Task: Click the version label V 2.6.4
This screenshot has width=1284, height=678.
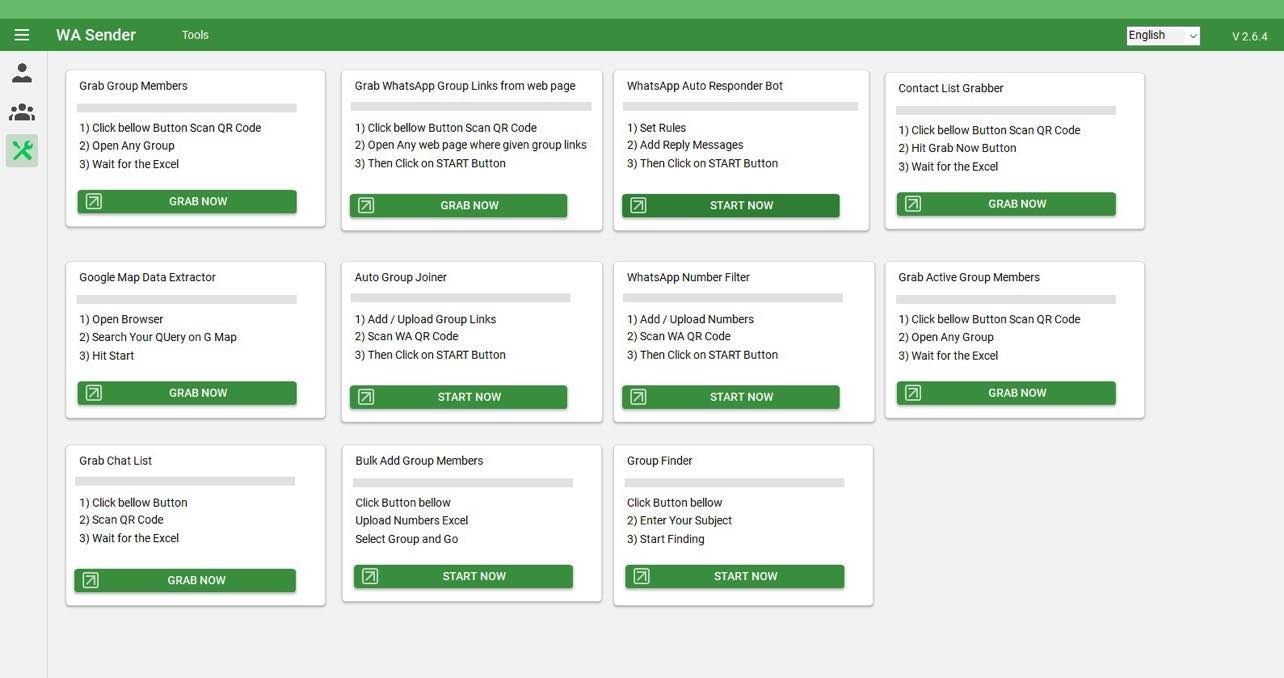Action: [x=1250, y=36]
